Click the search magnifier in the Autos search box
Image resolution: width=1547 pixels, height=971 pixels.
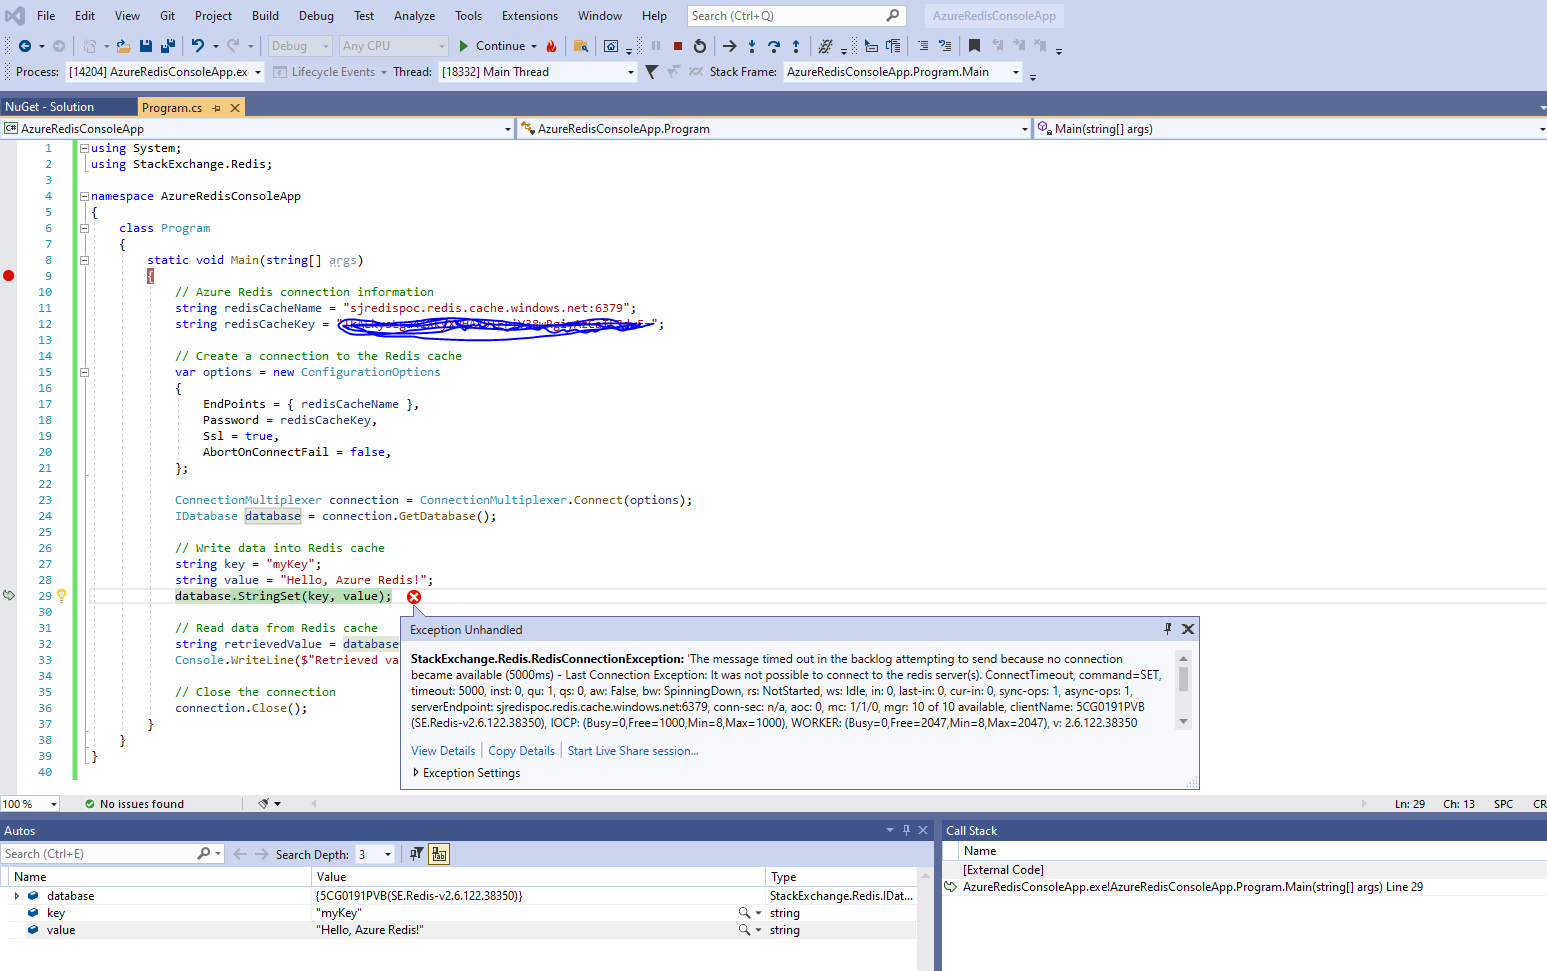pos(204,854)
